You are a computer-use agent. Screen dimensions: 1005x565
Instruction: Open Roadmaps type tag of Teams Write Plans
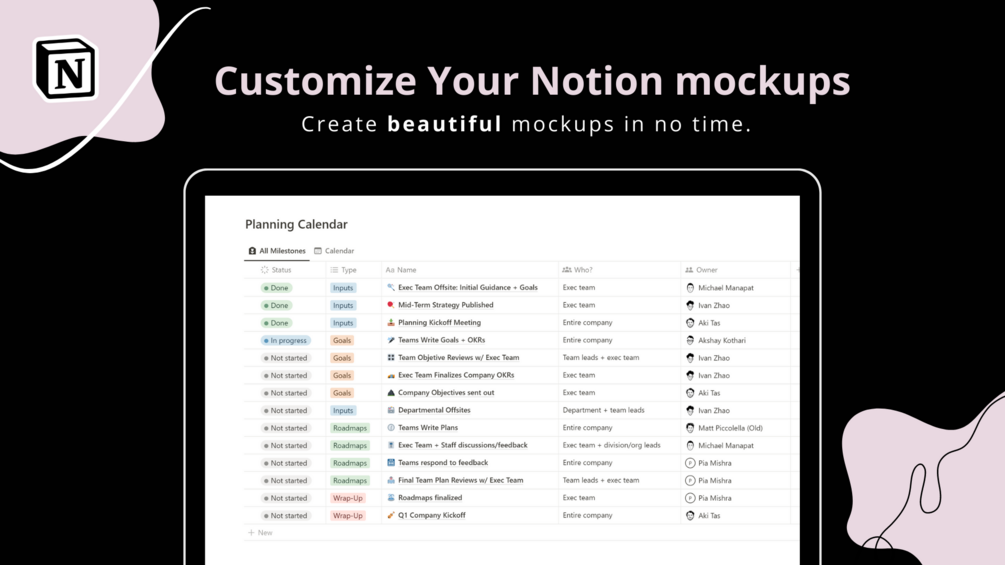tap(350, 428)
